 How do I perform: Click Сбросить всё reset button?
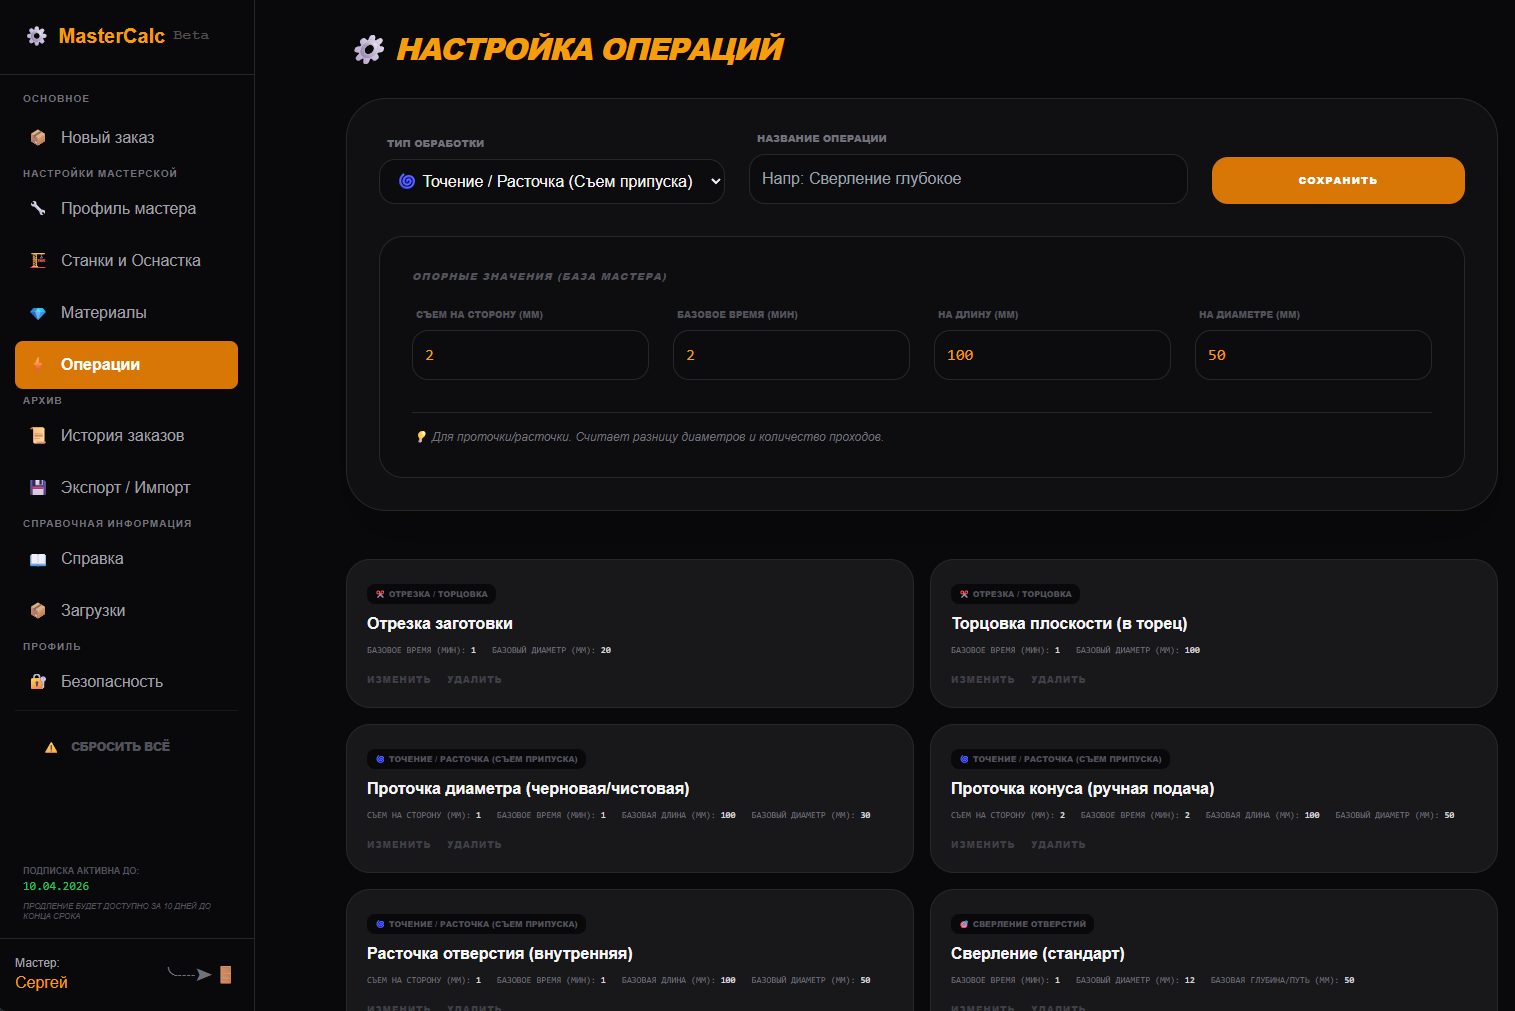(120, 747)
